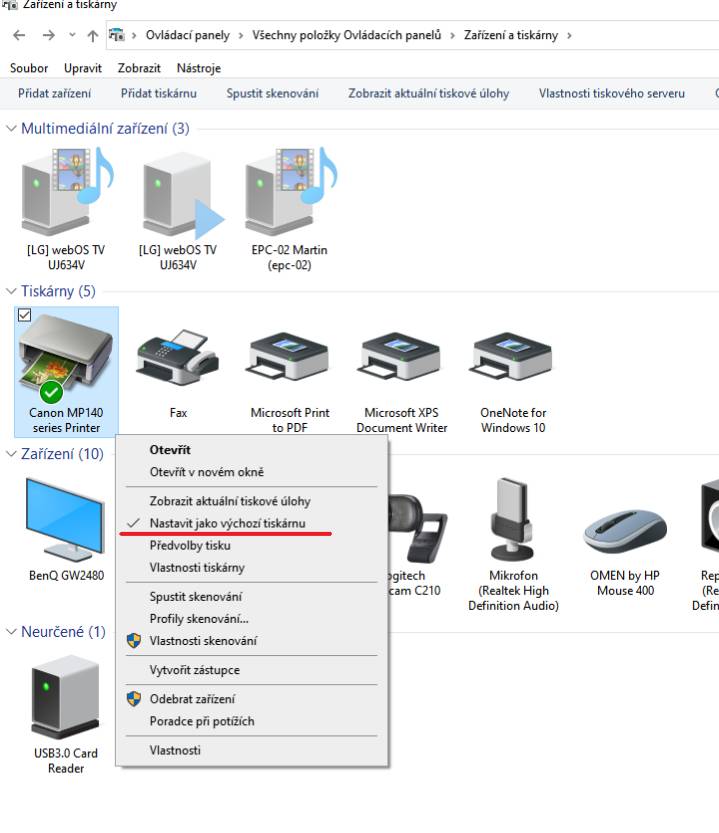Expand chevron after Ovládací panely breadcrumb
Viewport: 719px width, 833px height.
[241, 36]
